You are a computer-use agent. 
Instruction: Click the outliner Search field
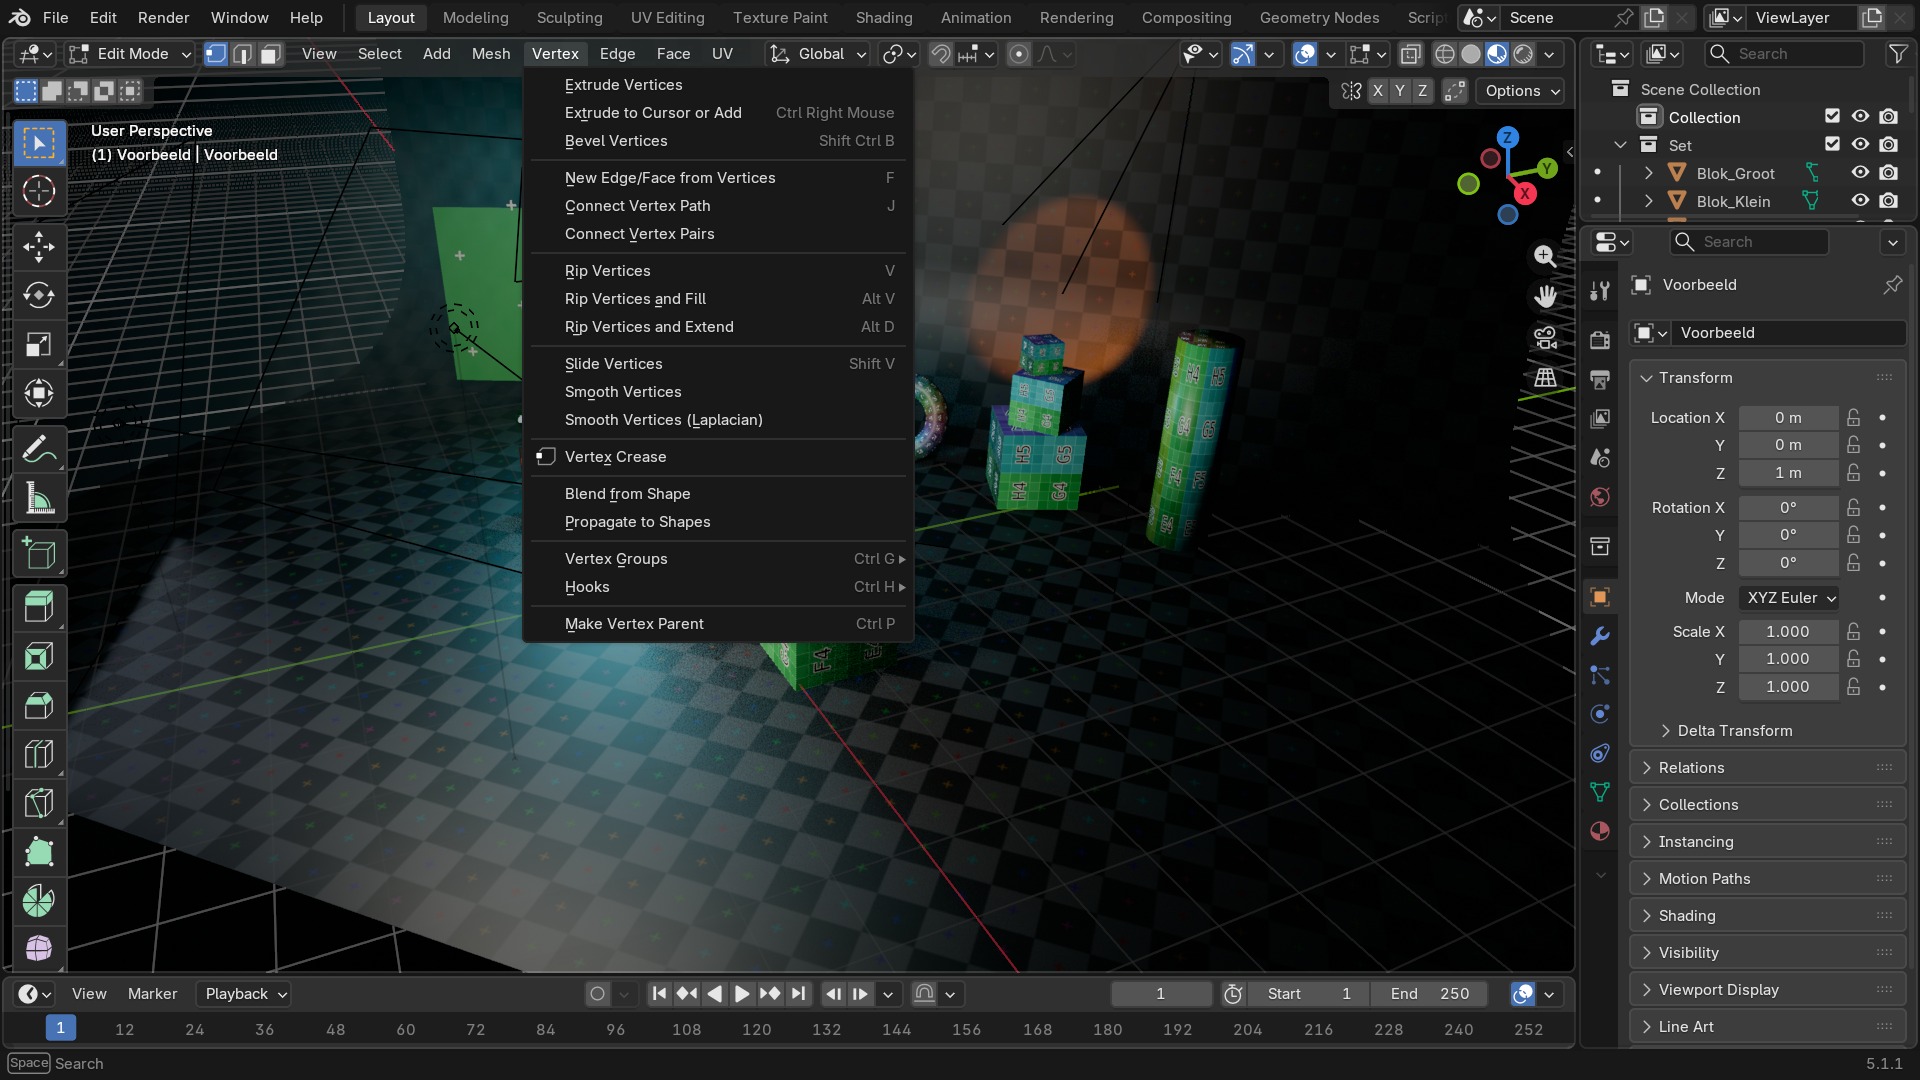click(1785, 54)
